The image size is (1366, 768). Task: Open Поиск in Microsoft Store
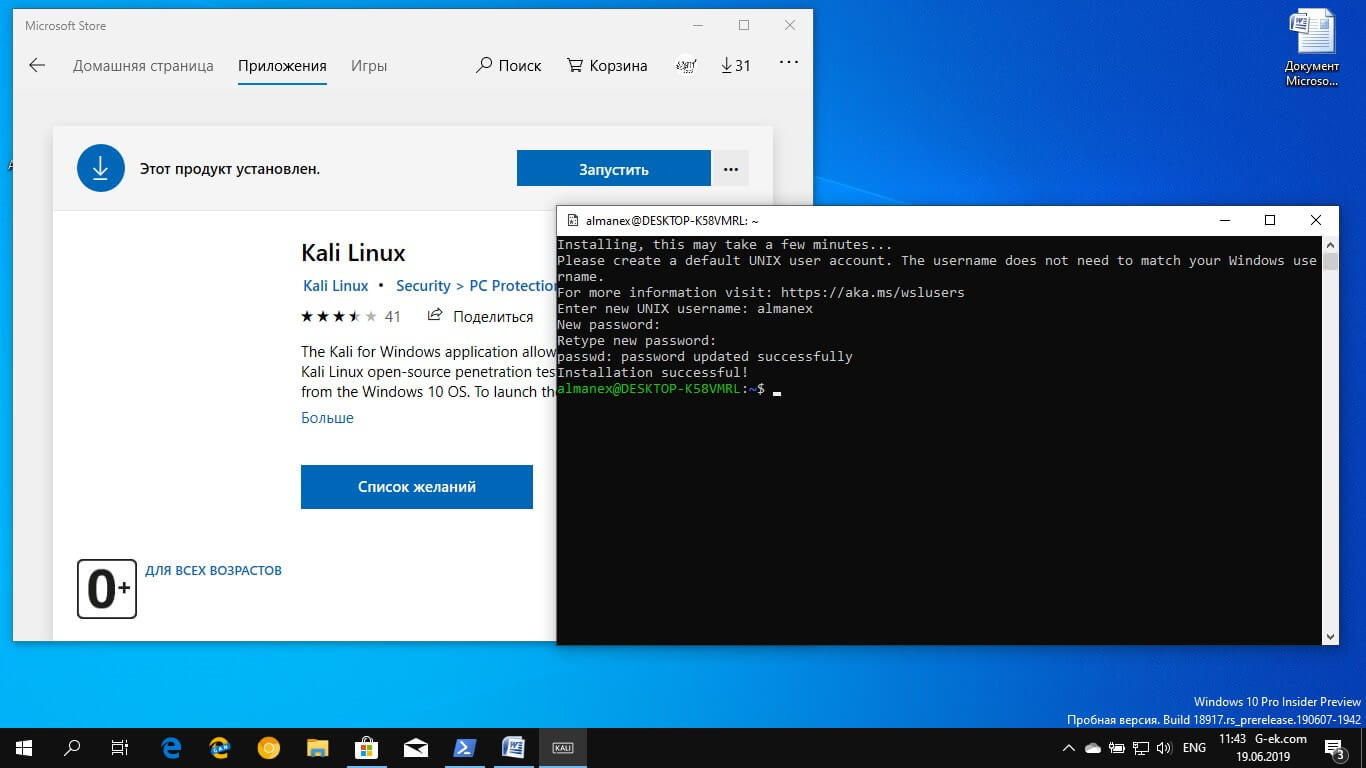(508, 66)
